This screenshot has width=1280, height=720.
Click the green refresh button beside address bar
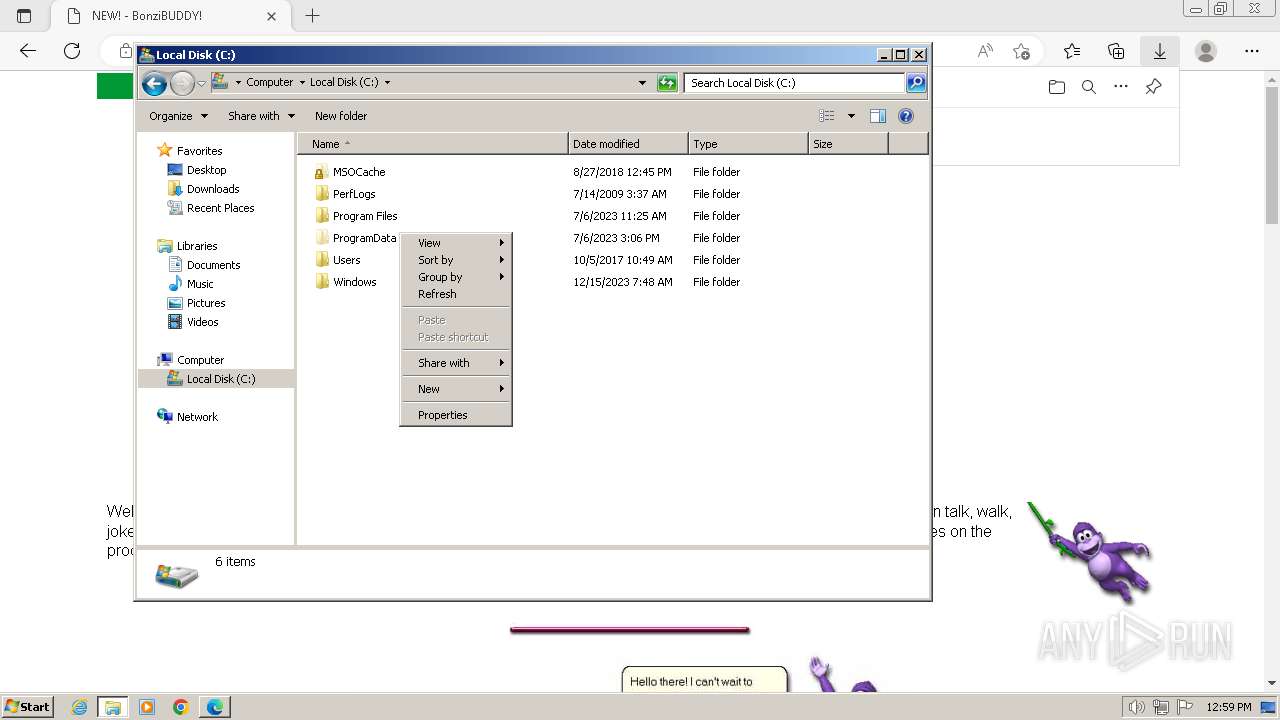(667, 83)
